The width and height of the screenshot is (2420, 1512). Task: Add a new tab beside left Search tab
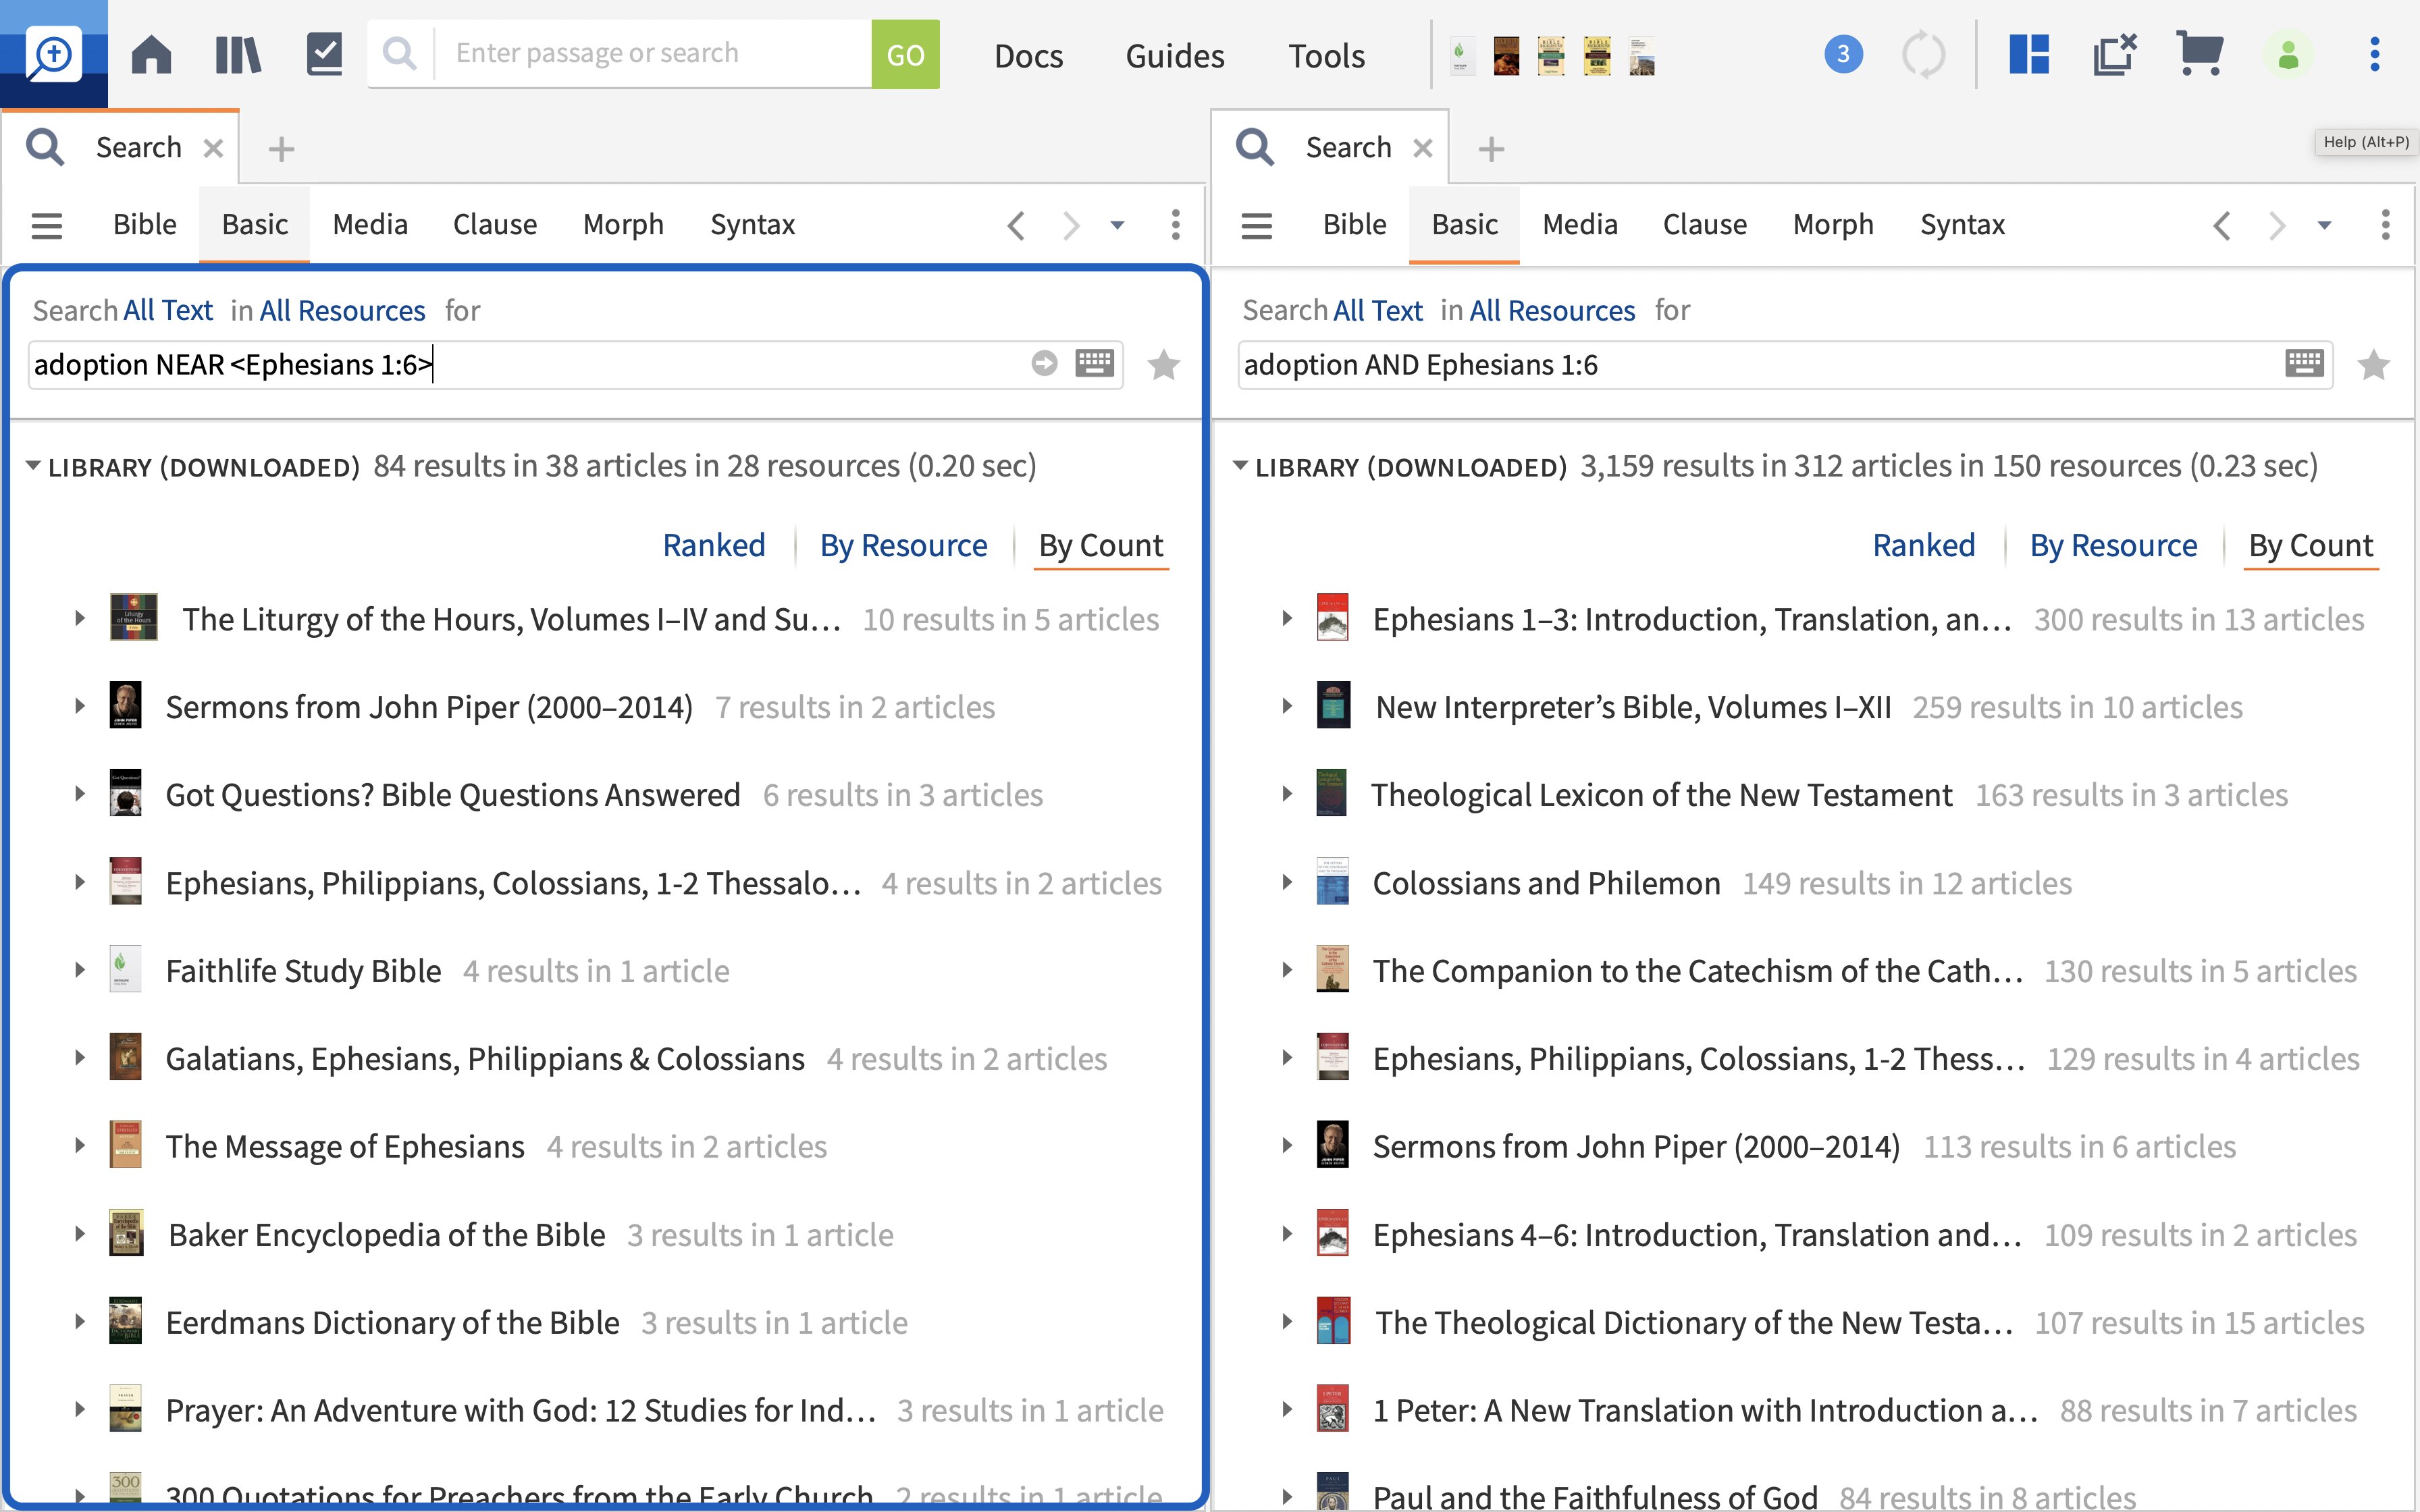point(282,149)
